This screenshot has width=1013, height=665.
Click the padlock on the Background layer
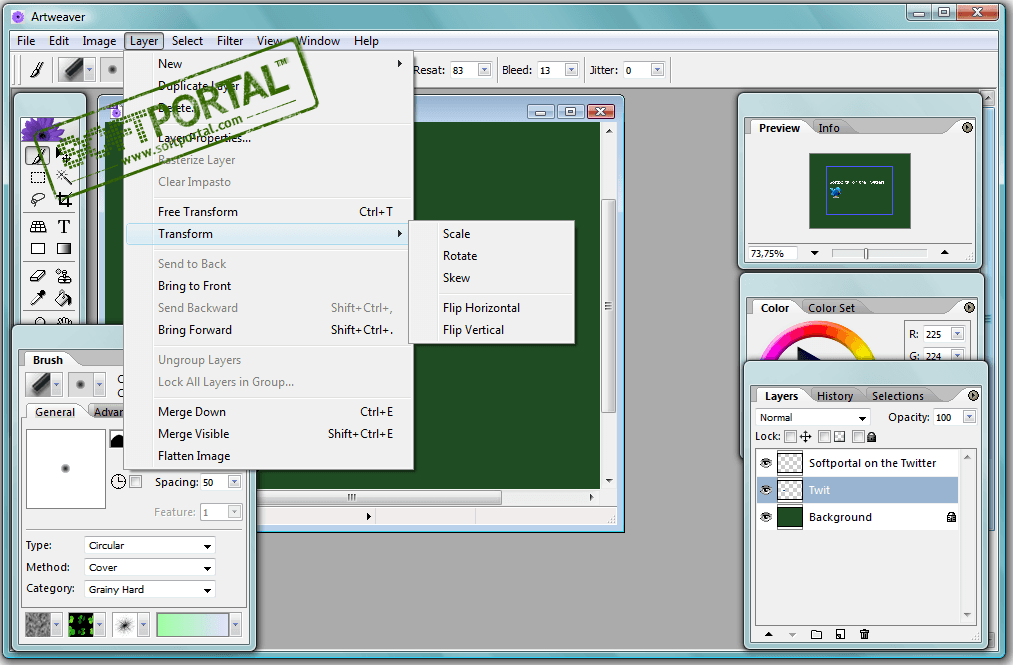(951, 517)
